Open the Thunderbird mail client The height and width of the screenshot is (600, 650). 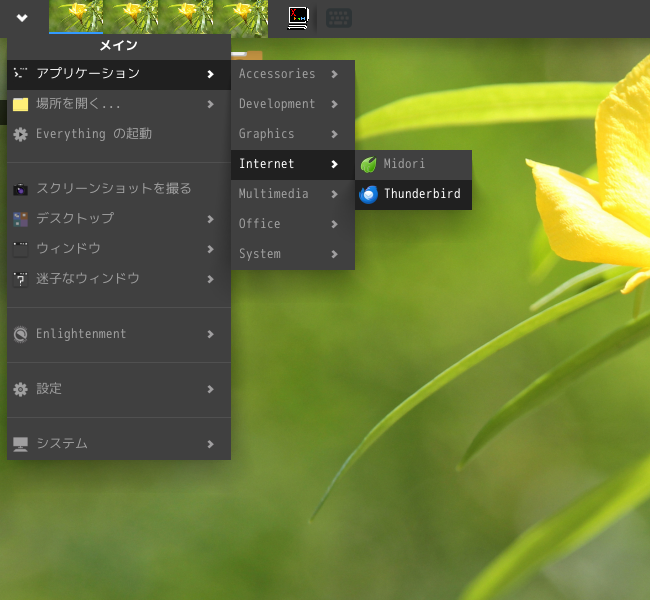[413, 194]
